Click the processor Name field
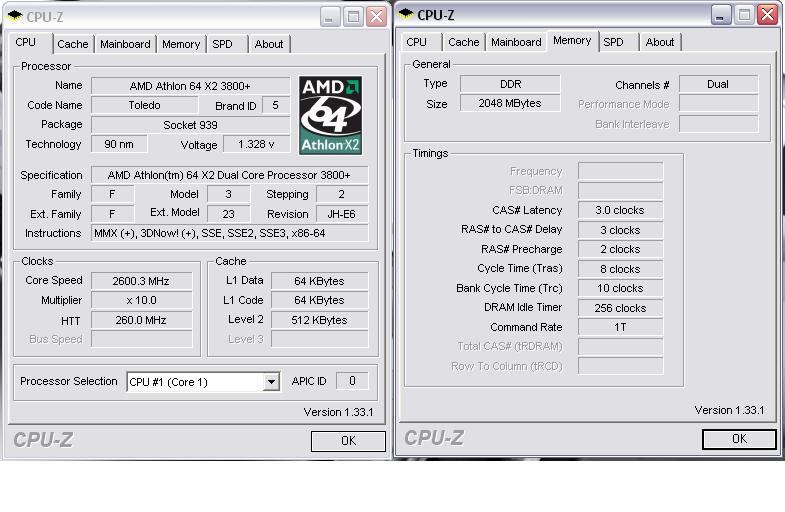This screenshot has height=512, width=785. pos(190,86)
